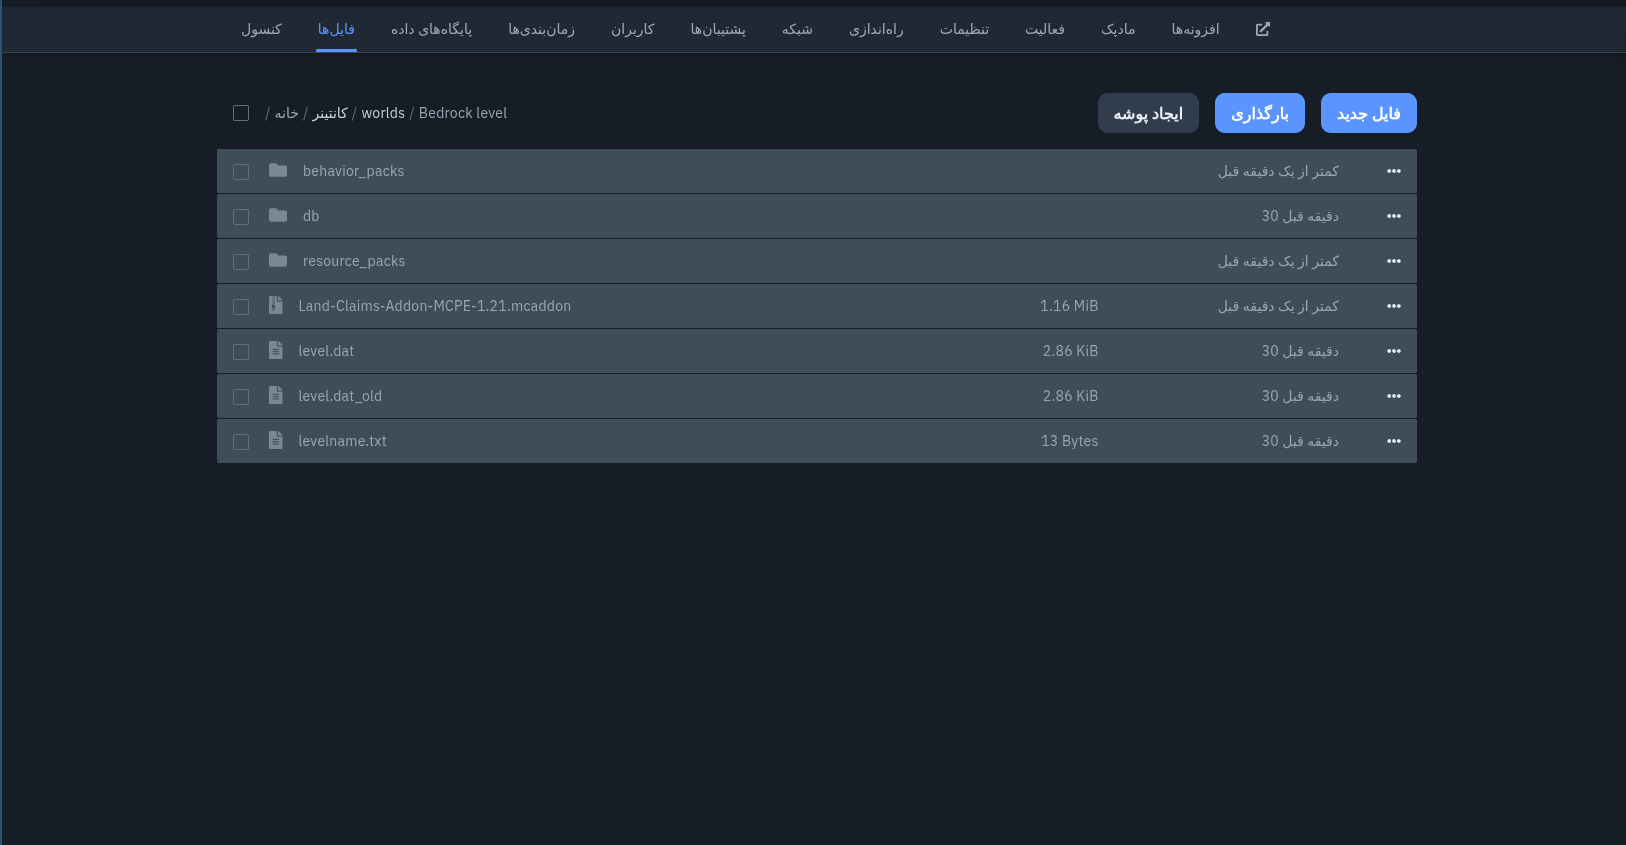
Task: Click the level.dat_old file icon
Action: pyautogui.click(x=276, y=396)
